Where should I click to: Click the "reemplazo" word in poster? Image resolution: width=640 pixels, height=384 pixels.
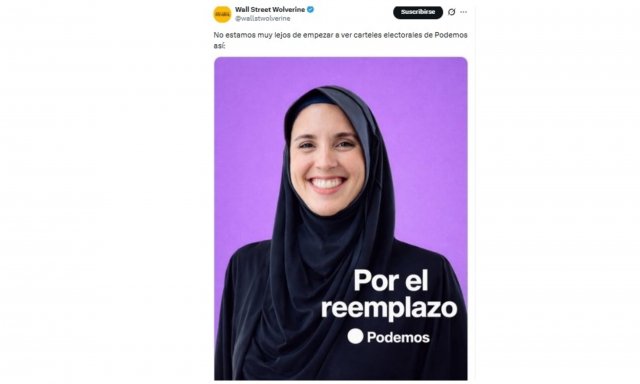tap(389, 308)
